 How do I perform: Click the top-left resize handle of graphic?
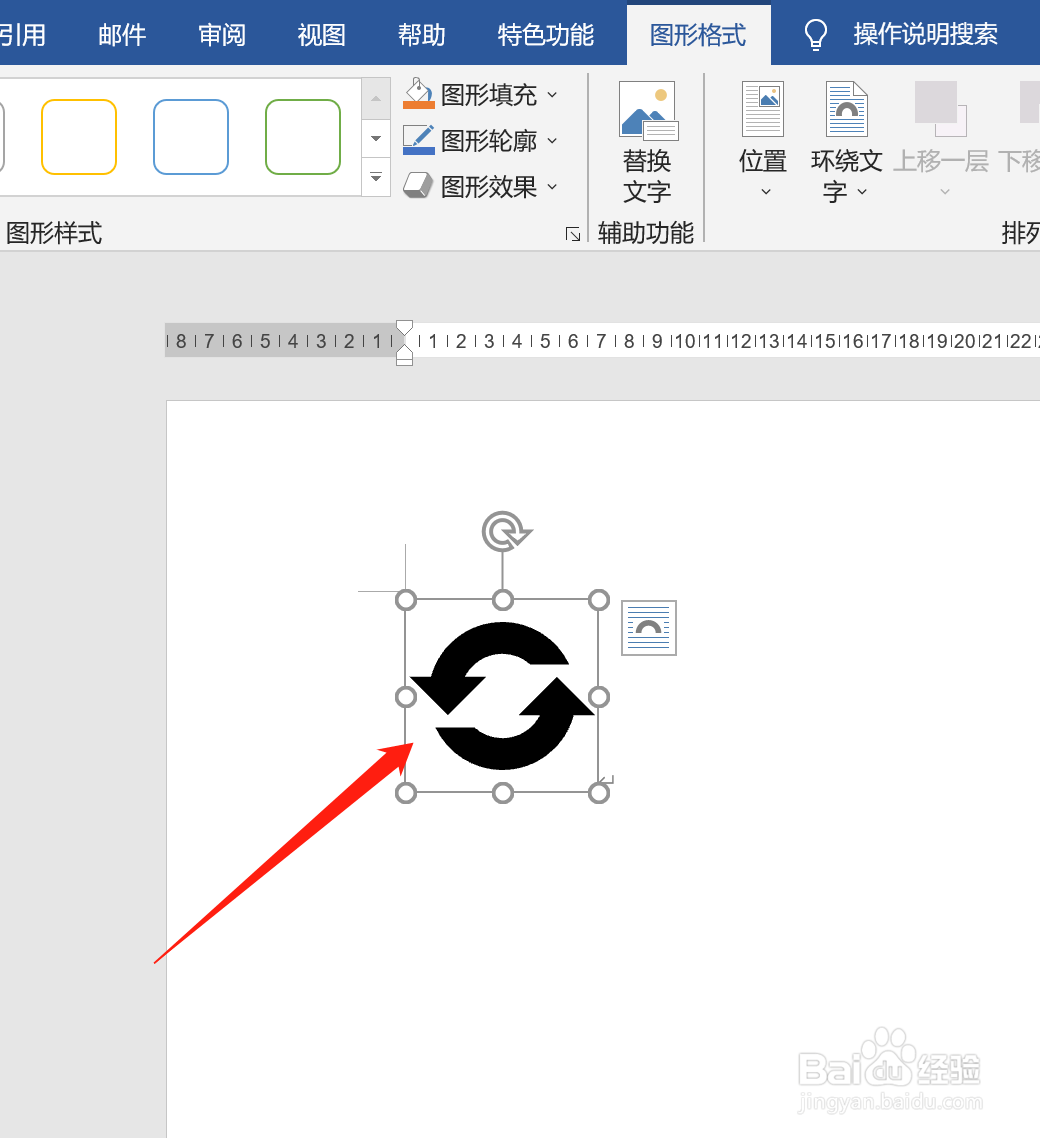click(406, 599)
